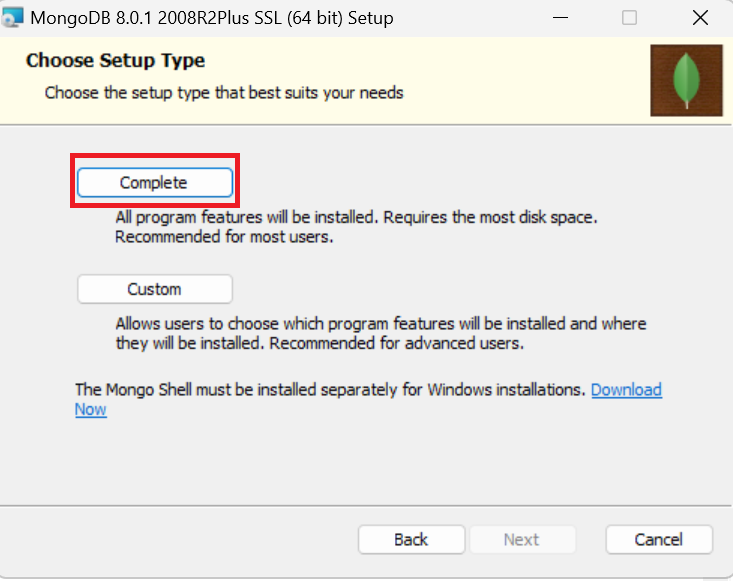Open the Download Now Mongo Shell link
This screenshot has height=581, width=733.
click(626, 390)
